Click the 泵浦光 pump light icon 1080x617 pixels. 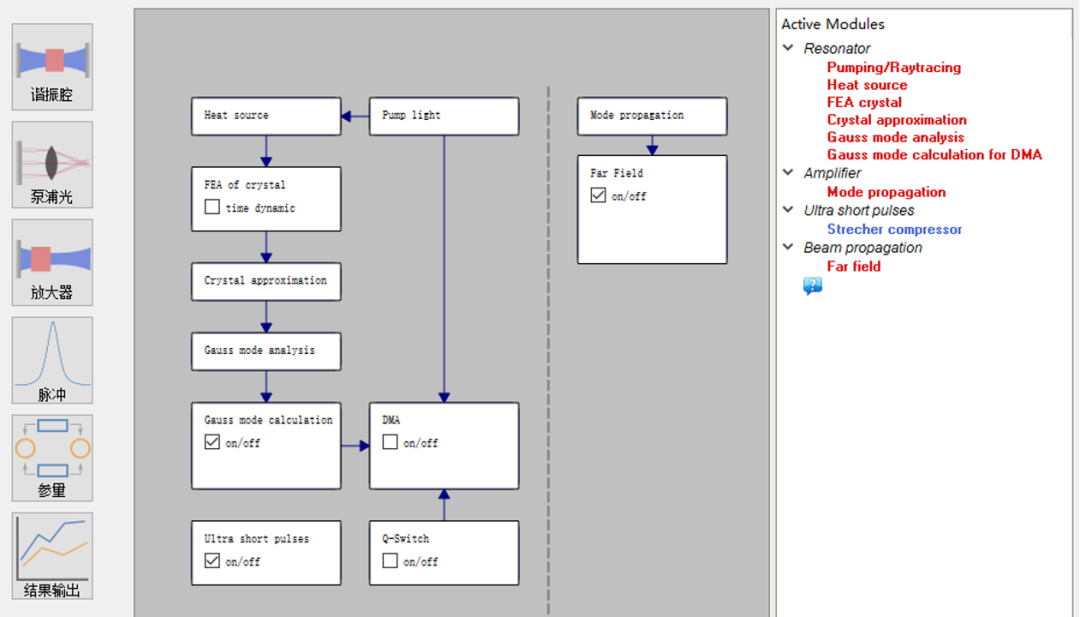coord(53,164)
